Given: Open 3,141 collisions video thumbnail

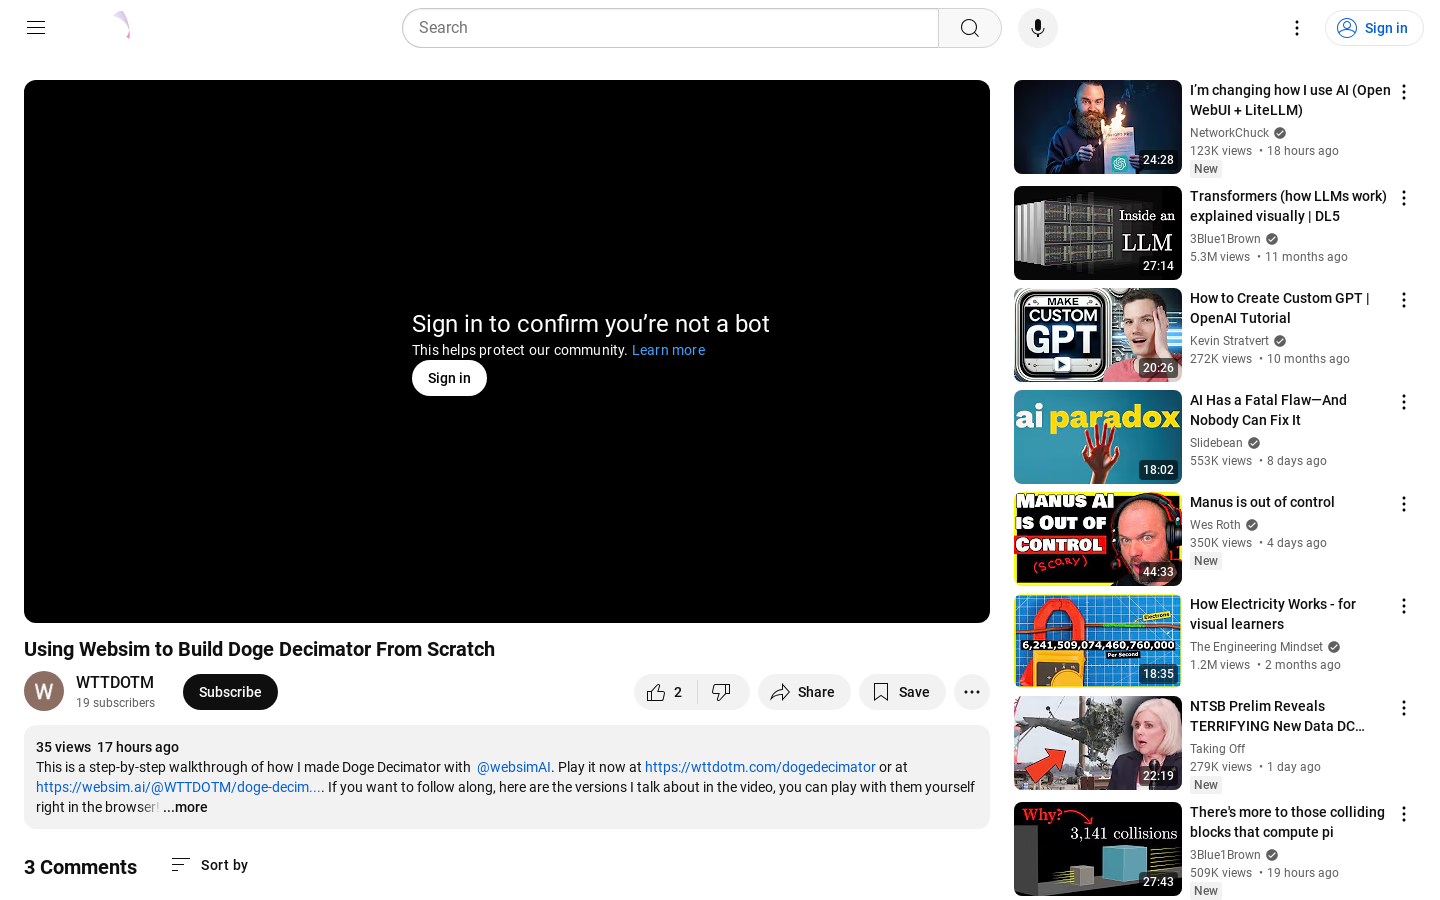Looking at the screenshot, I should [x=1098, y=849].
